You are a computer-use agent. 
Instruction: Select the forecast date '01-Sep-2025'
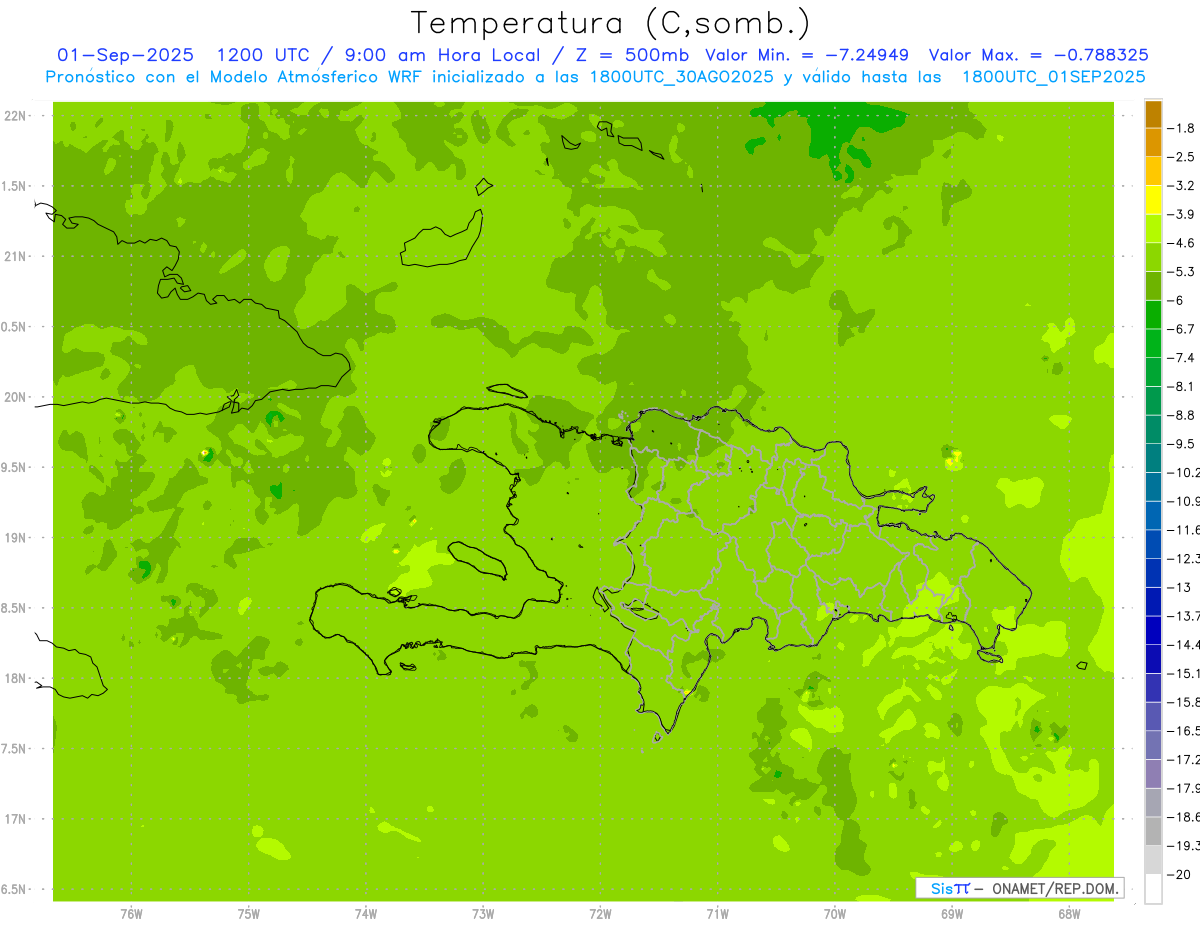pyautogui.click(x=125, y=55)
